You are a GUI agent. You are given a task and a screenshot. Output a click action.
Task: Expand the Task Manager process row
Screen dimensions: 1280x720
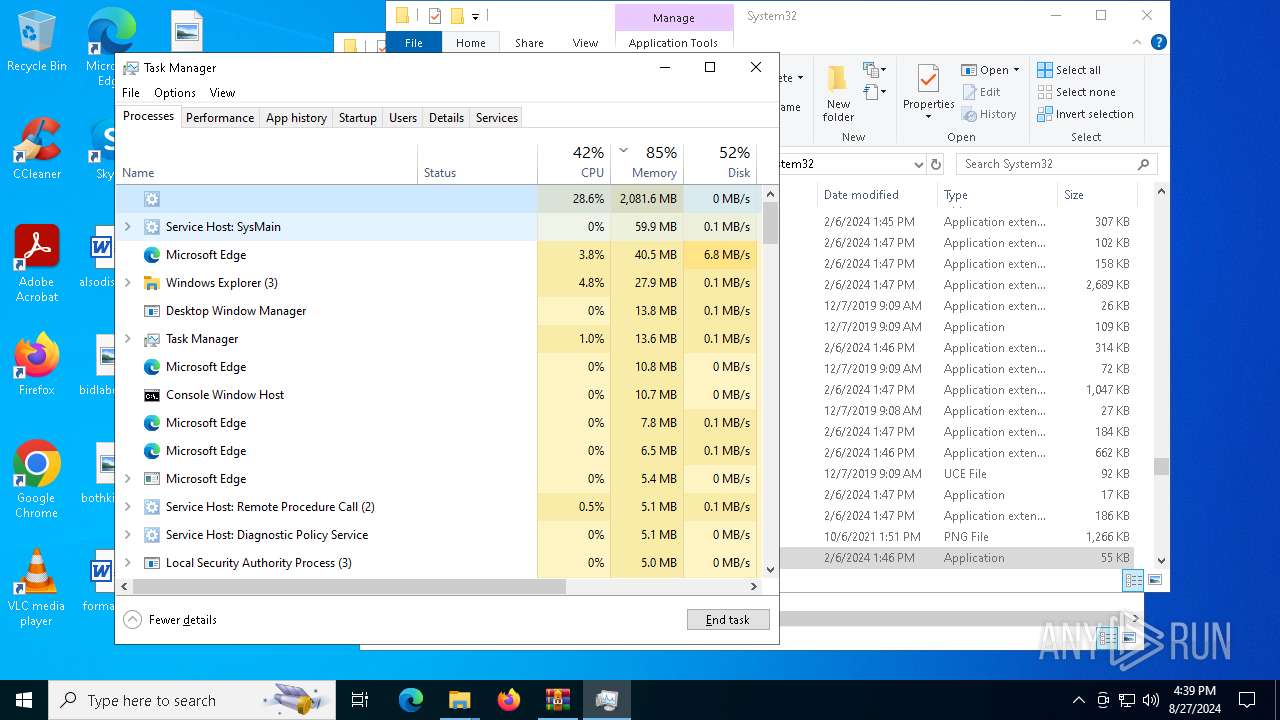click(x=127, y=339)
